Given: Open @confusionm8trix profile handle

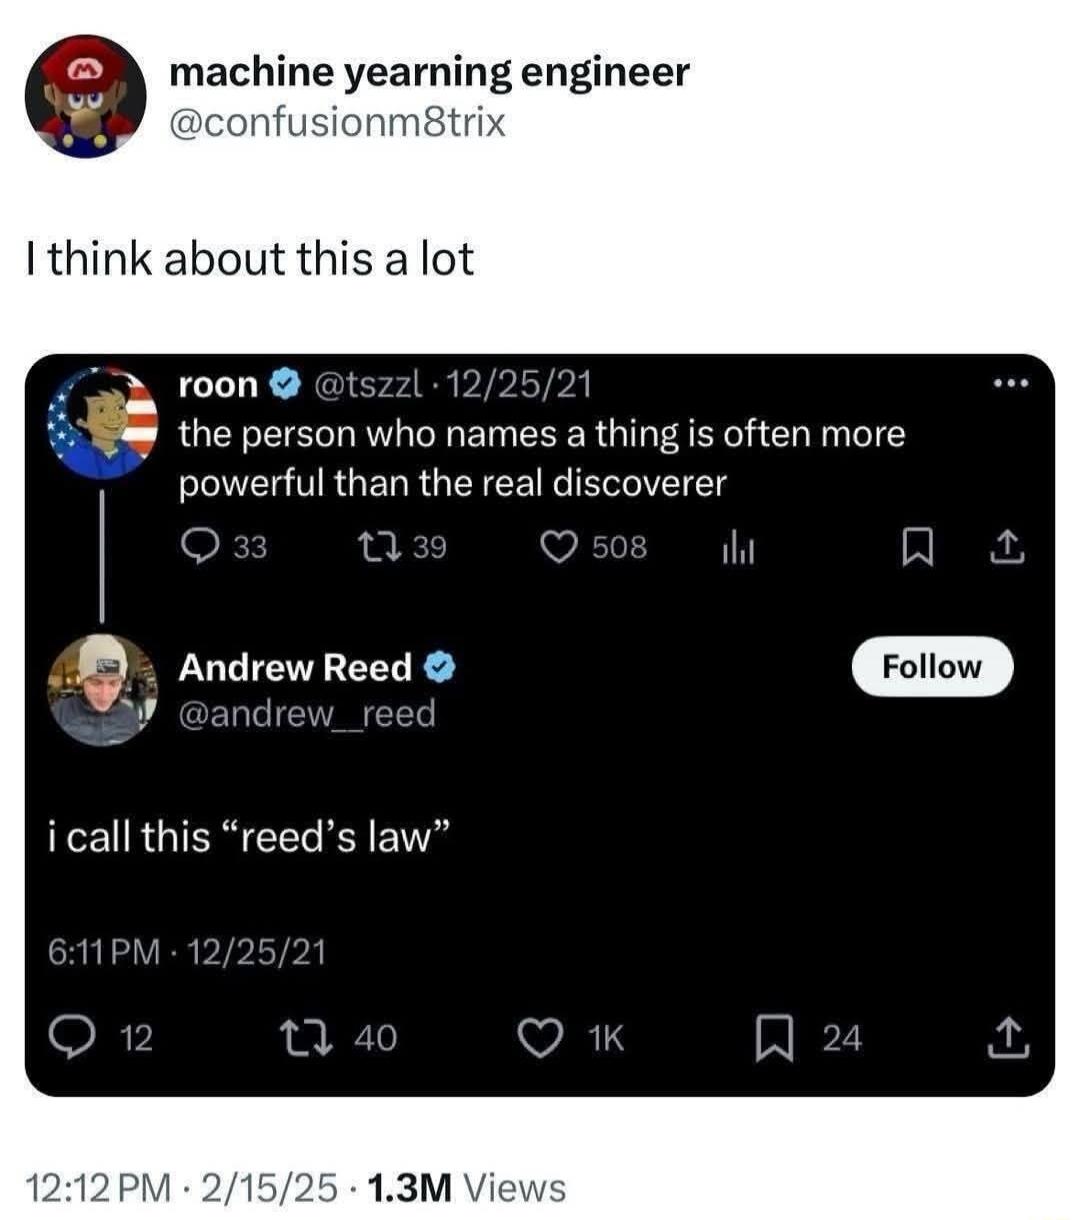Looking at the screenshot, I should [x=338, y=123].
